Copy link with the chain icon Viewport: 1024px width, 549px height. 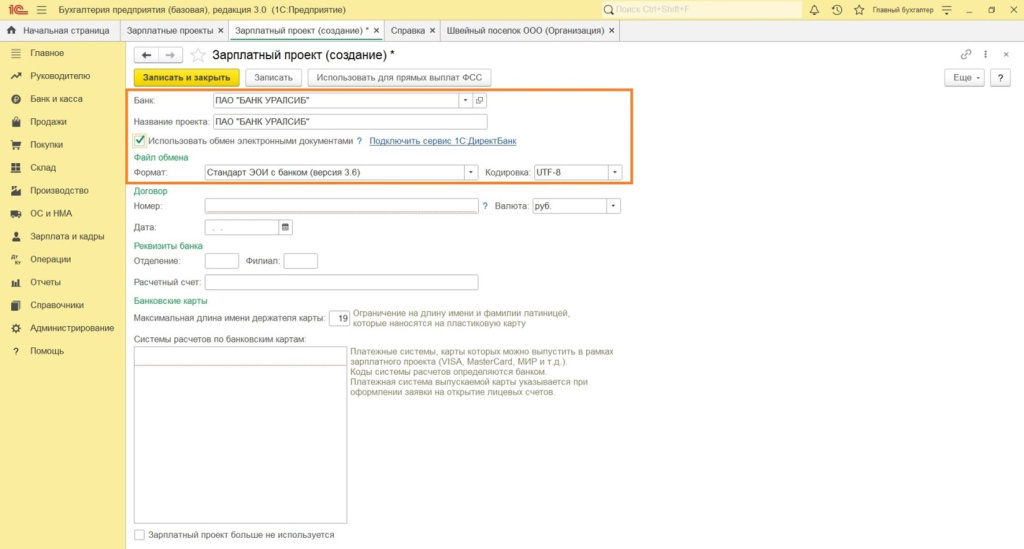tap(965, 55)
